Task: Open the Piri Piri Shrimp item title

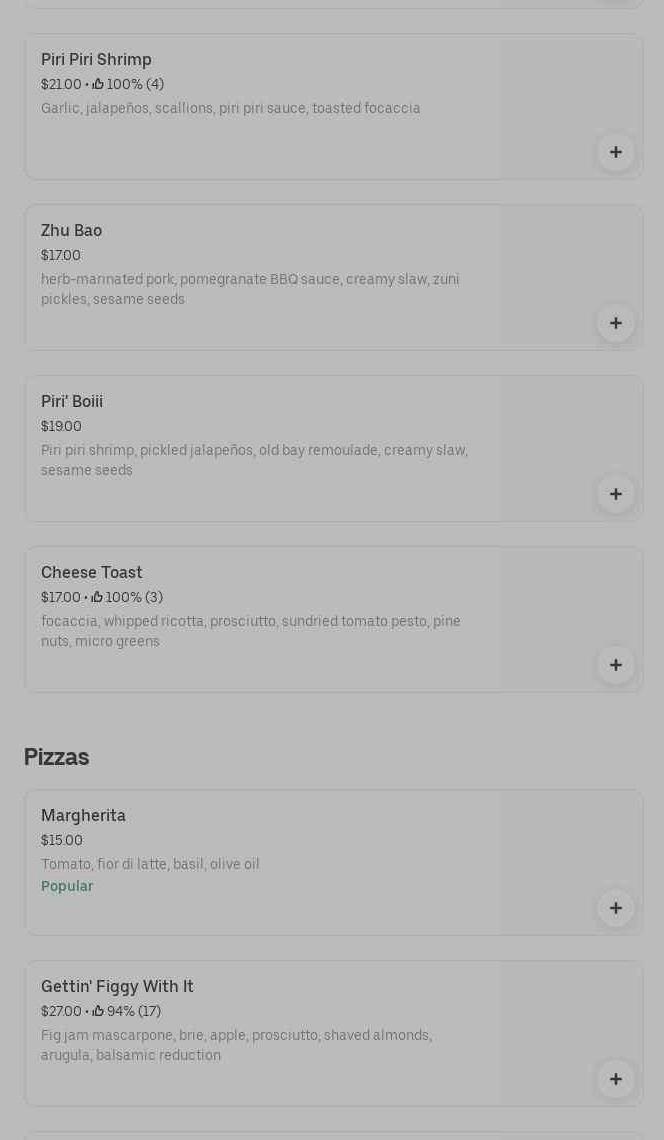Action: 96,60
